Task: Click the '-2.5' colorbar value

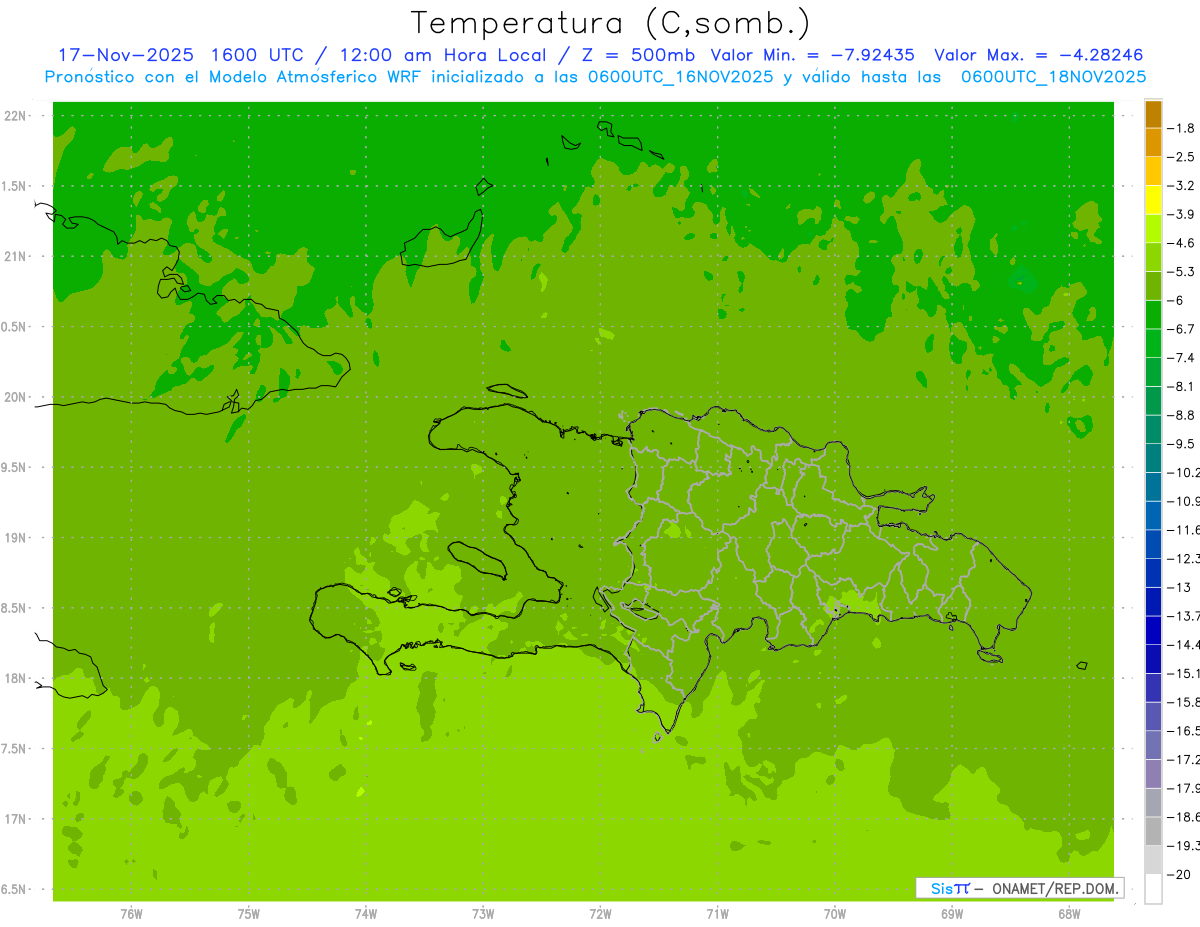Action: (1182, 157)
